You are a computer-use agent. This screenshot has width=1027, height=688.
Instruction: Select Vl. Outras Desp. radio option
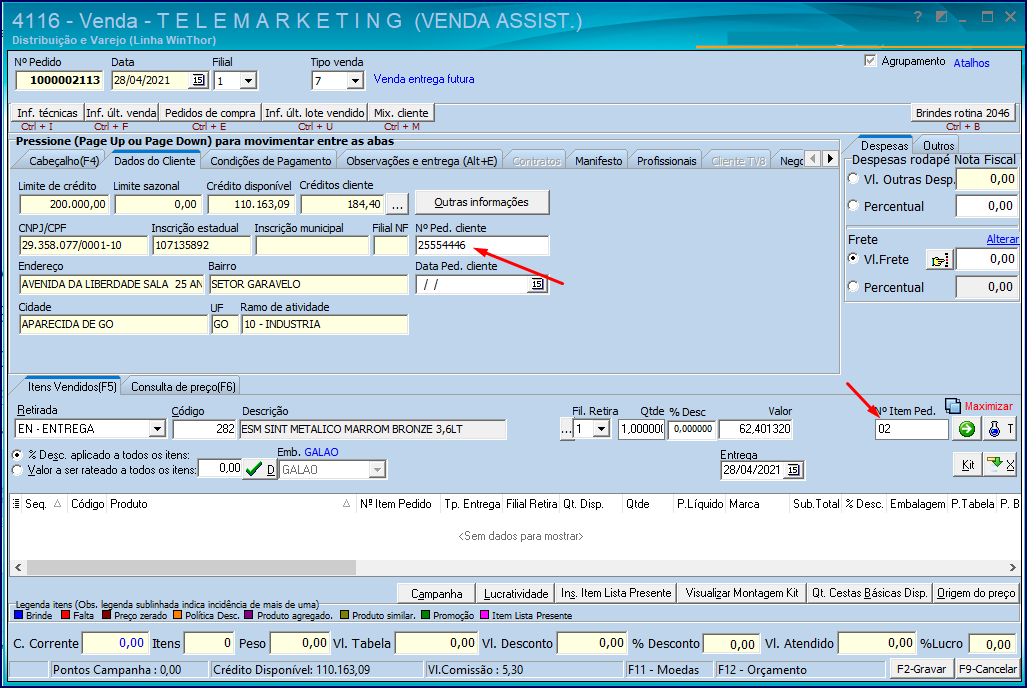tap(853, 179)
